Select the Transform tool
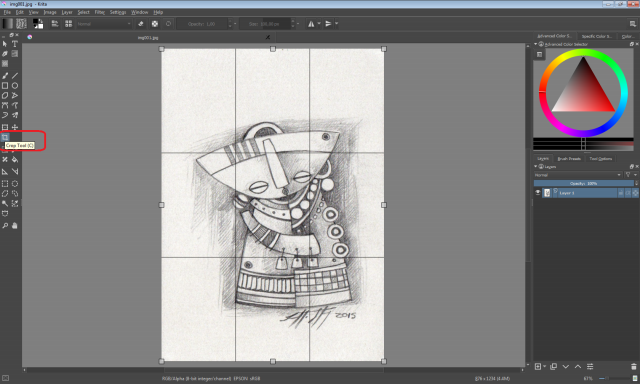640x384 pixels. click(5, 127)
